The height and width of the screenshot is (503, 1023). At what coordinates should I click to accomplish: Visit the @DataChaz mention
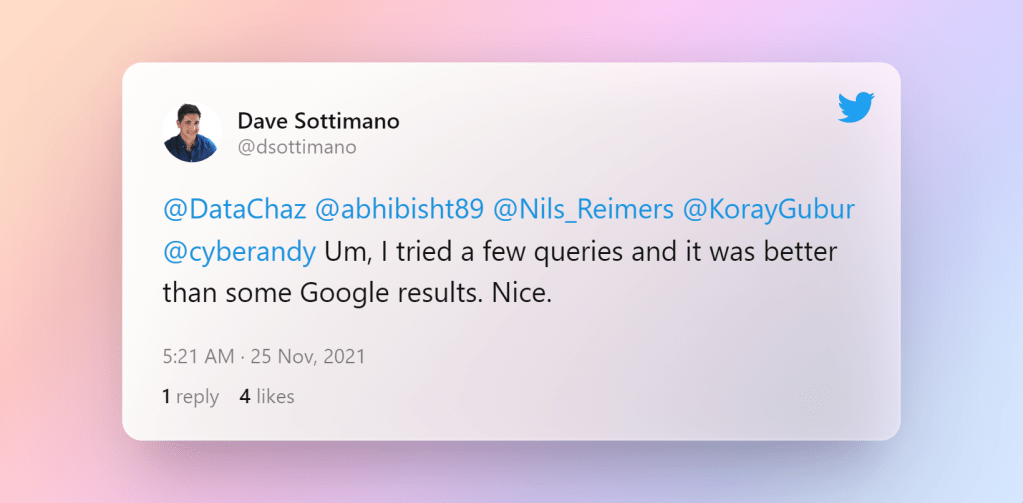234,212
